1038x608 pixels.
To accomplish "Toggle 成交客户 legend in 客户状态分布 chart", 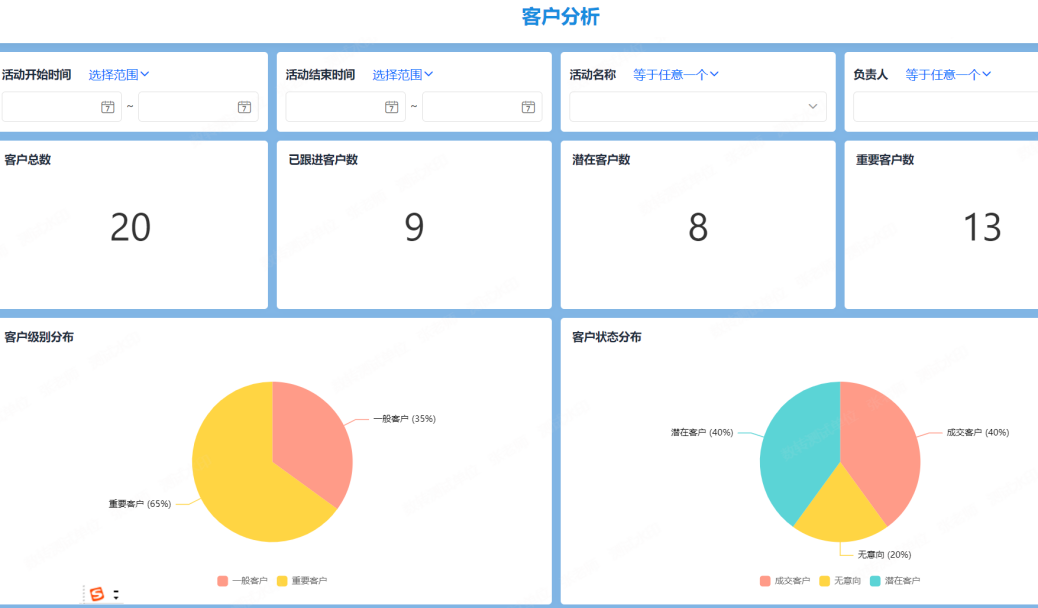I will (x=784, y=580).
